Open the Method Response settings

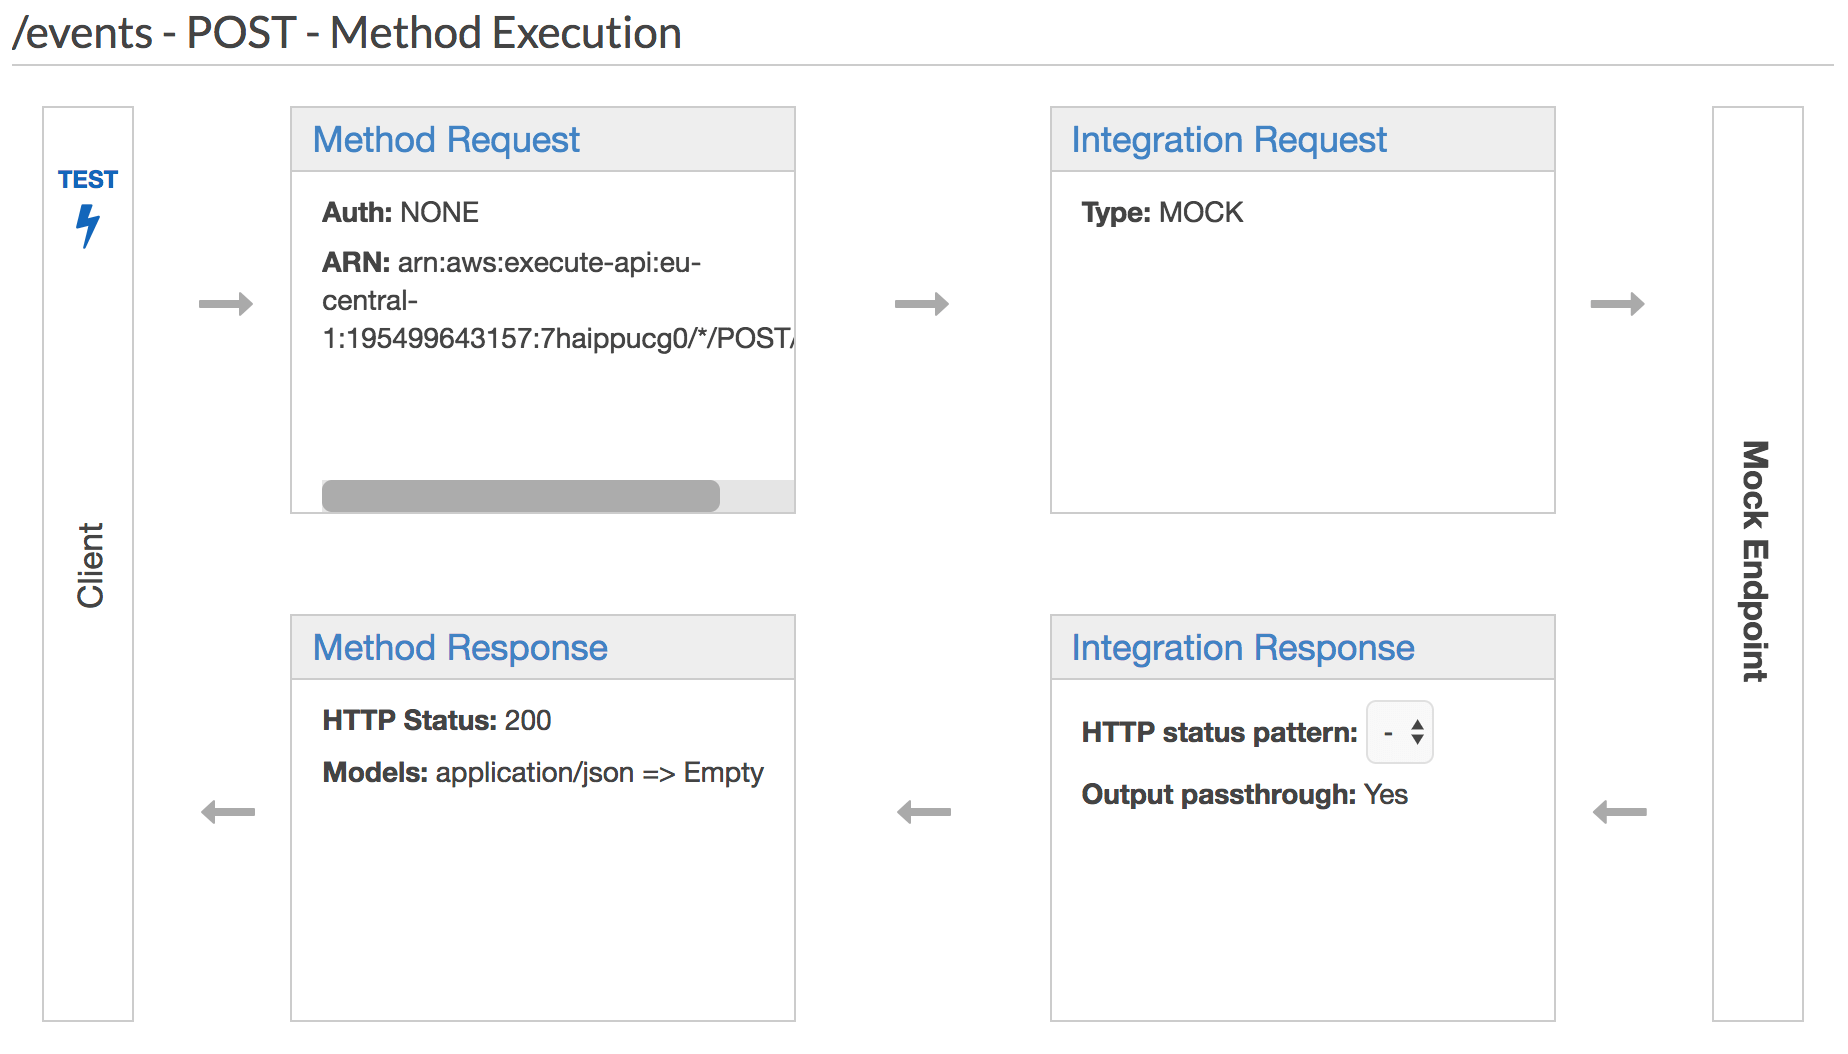point(460,648)
